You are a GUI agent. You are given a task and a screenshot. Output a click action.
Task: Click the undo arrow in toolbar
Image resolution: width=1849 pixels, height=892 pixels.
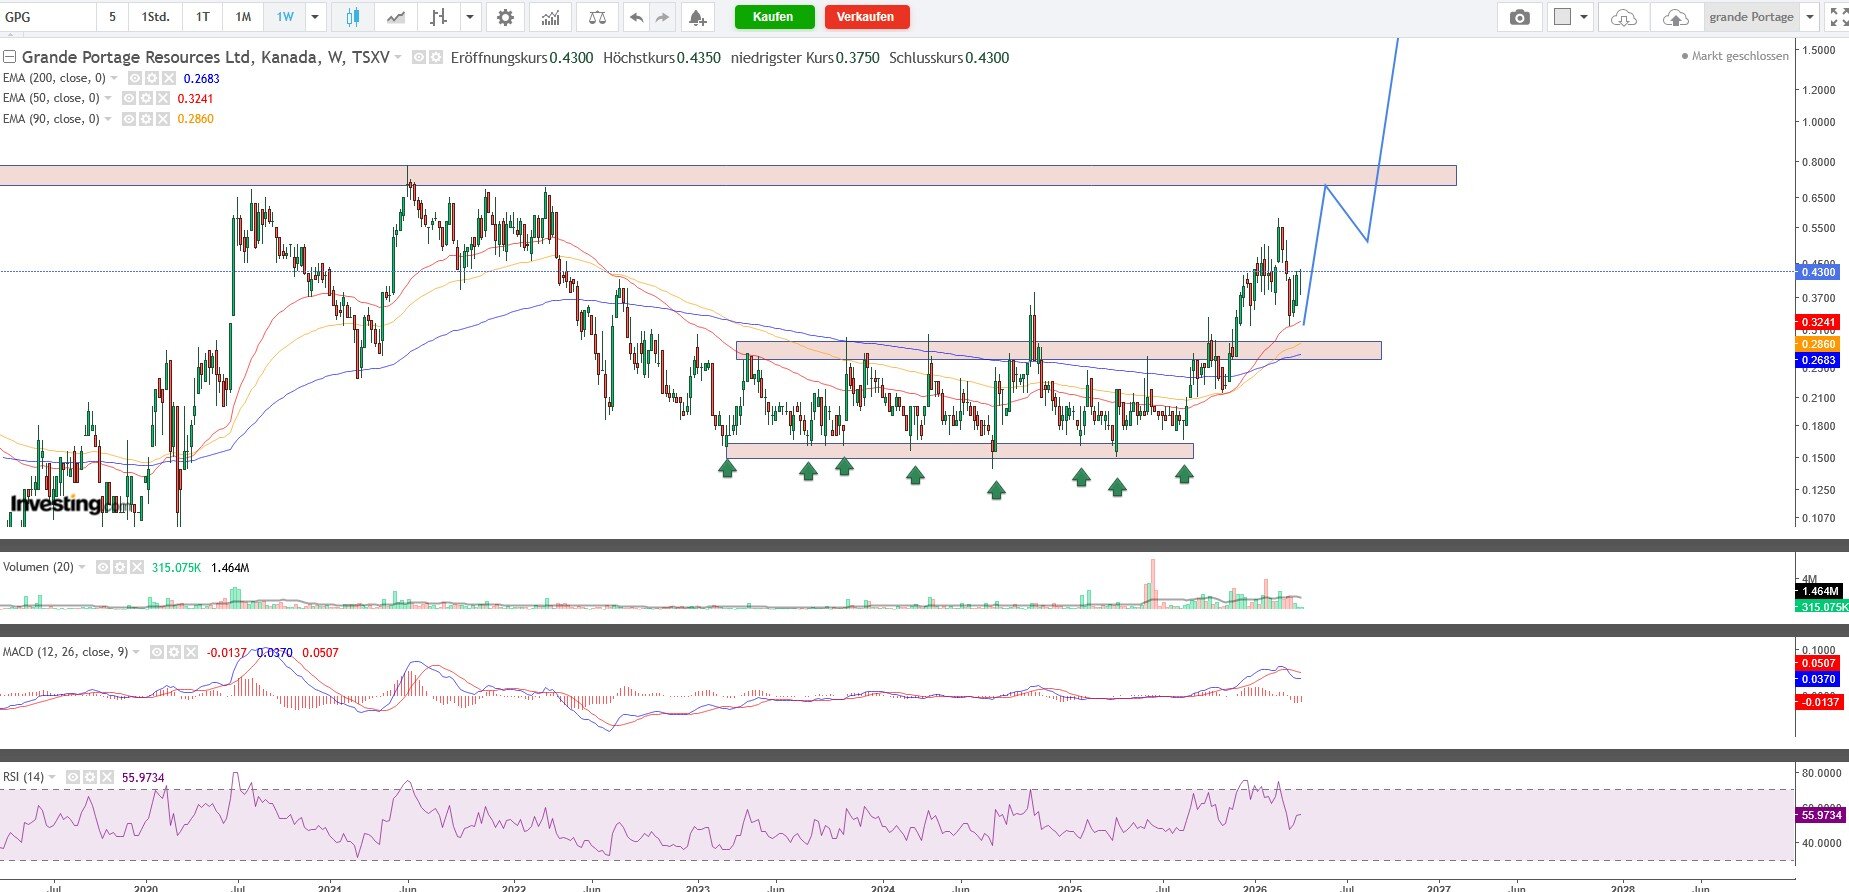pyautogui.click(x=636, y=17)
